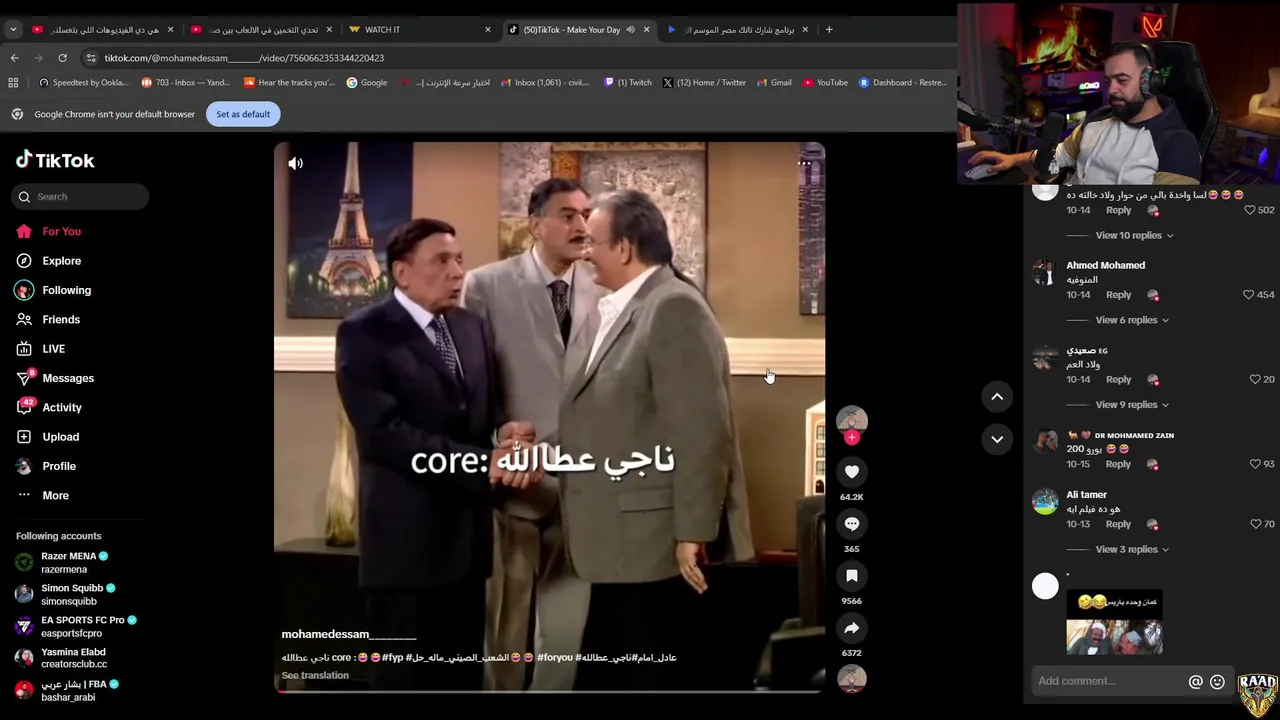Bookmark the video to favorites
Image resolution: width=1280 pixels, height=720 pixels.
pos(852,576)
